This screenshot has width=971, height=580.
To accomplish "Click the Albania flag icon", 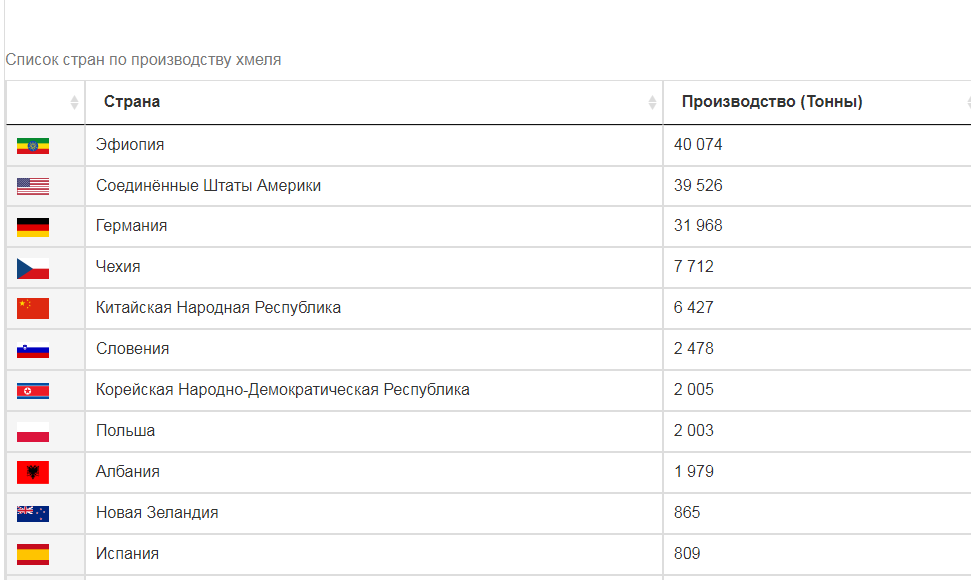I will coord(33,472).
